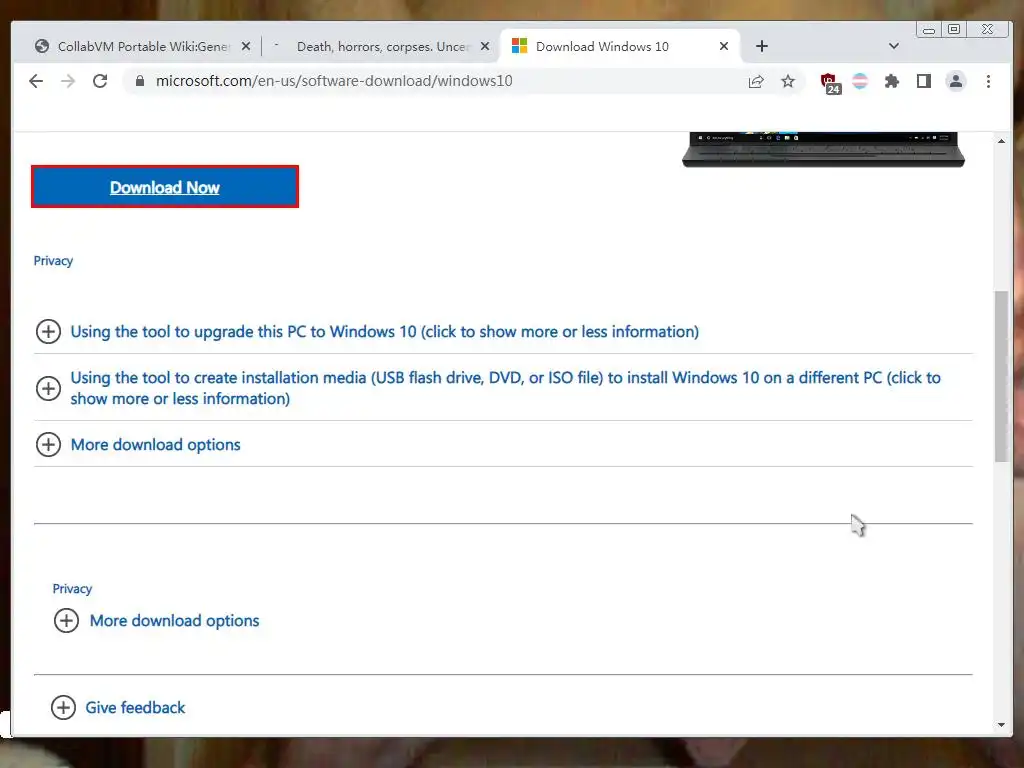The height and width of the screenshot is (768, 1024).
Task: Open Chrome three-dot menu
Action: 988,81
